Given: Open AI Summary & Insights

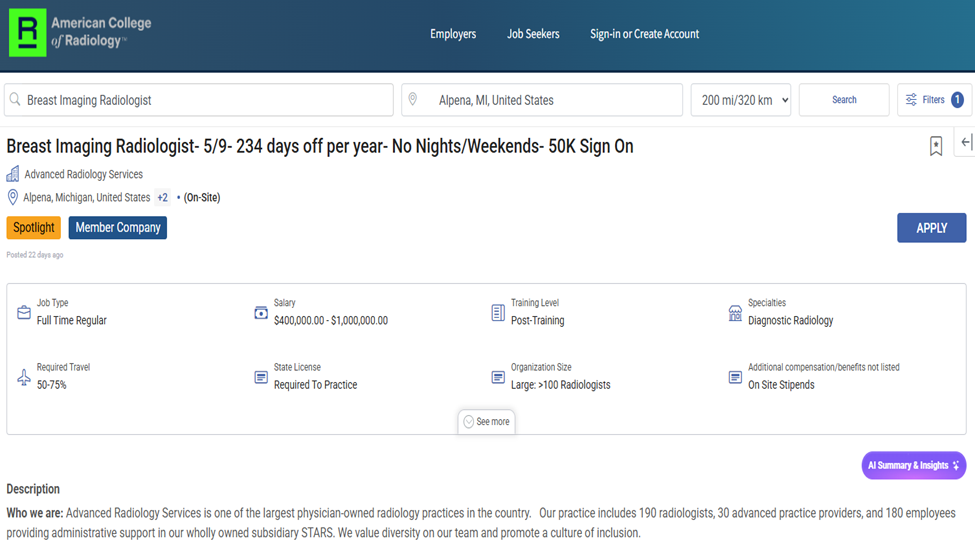Looking at the screenshot, I should point(913,466).
